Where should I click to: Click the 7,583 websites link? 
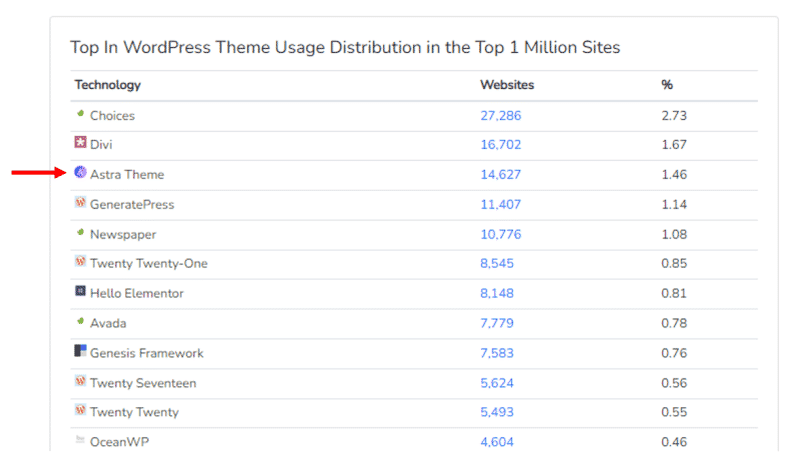(497, 353)
